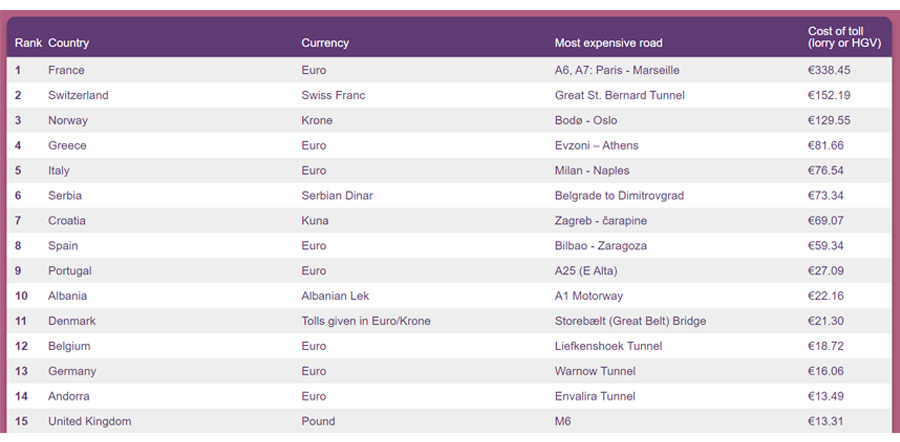Click the Liefkenshoek Tunnel road cell

(609, 346)
